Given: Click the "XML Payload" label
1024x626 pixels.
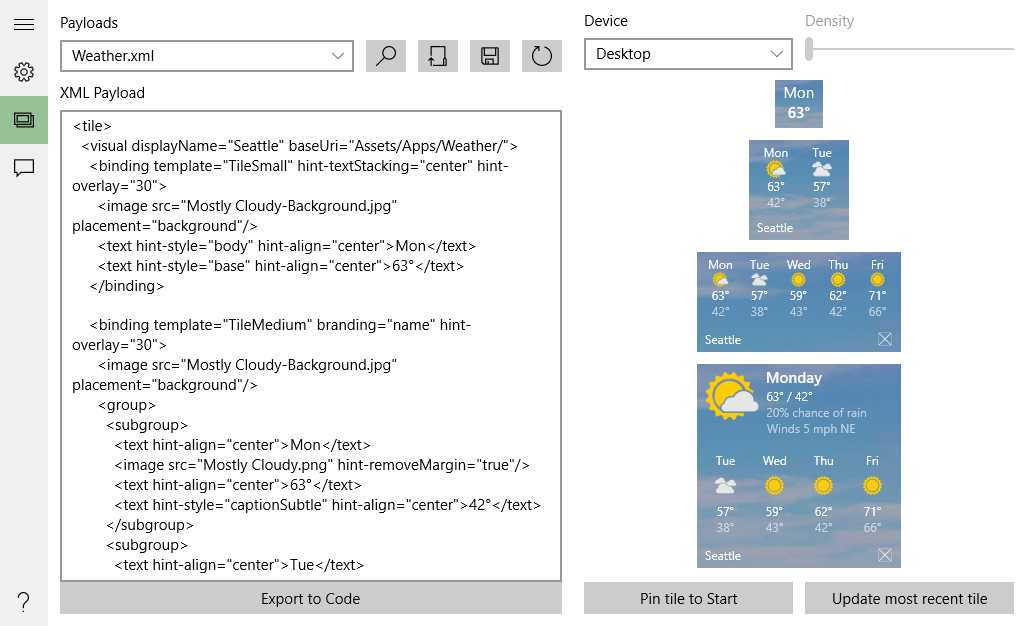Looking at the screenshot, I should [103, 93].
